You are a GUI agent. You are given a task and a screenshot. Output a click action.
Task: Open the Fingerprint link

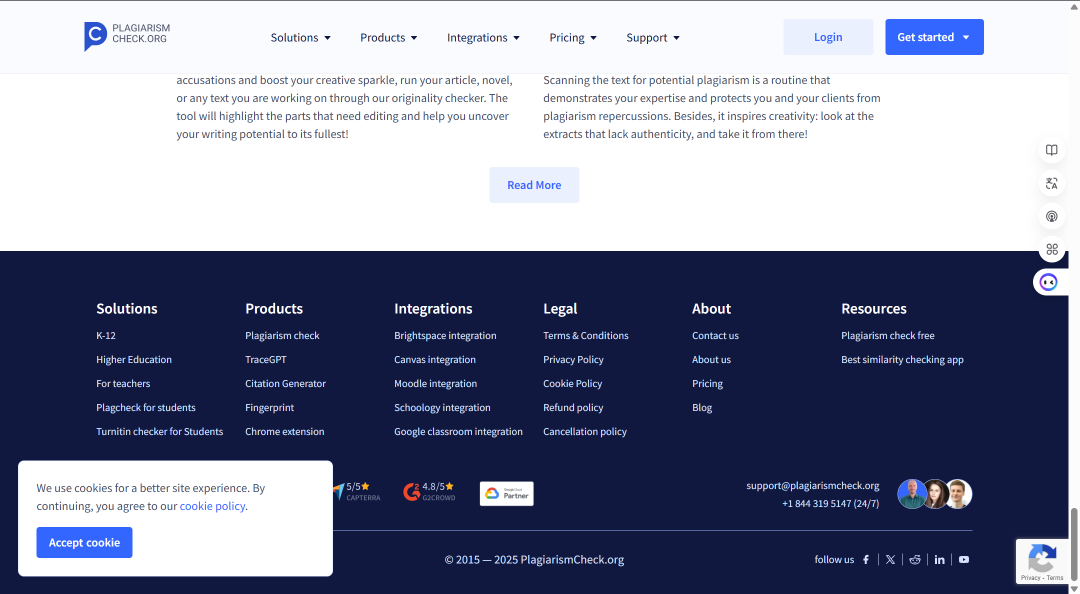(269, 408)
